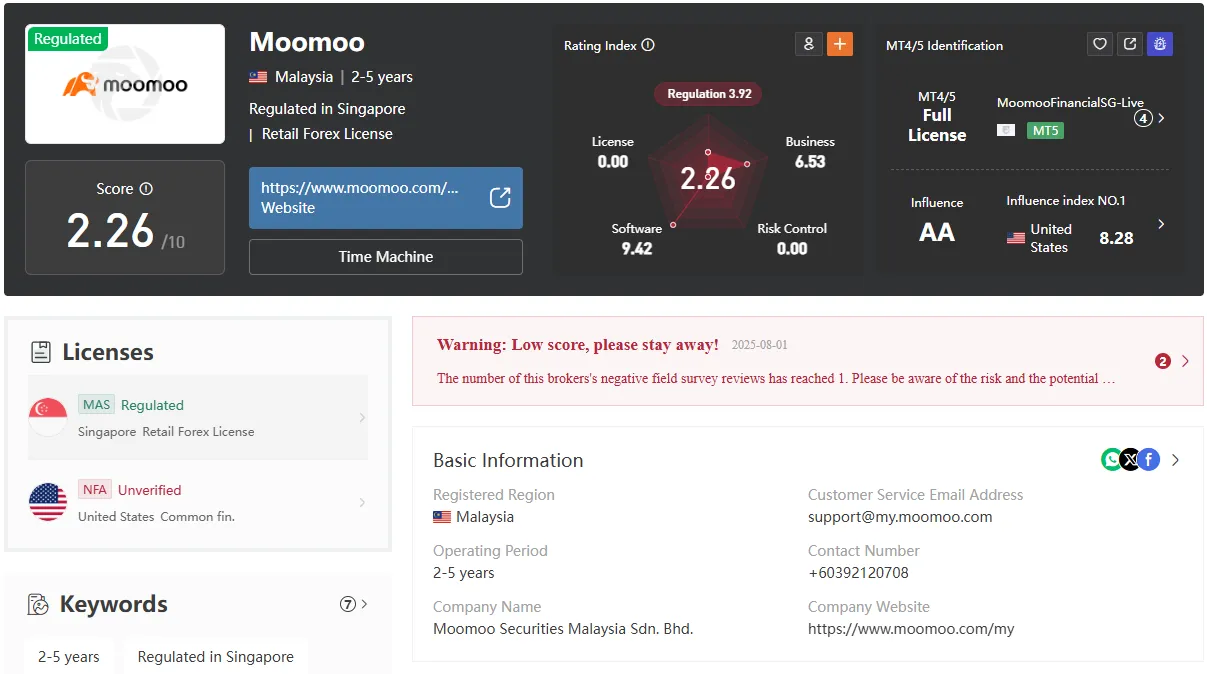Click the Regulated in Singapore keyword tag
The image size is (1207, 674).
[216, 657]
